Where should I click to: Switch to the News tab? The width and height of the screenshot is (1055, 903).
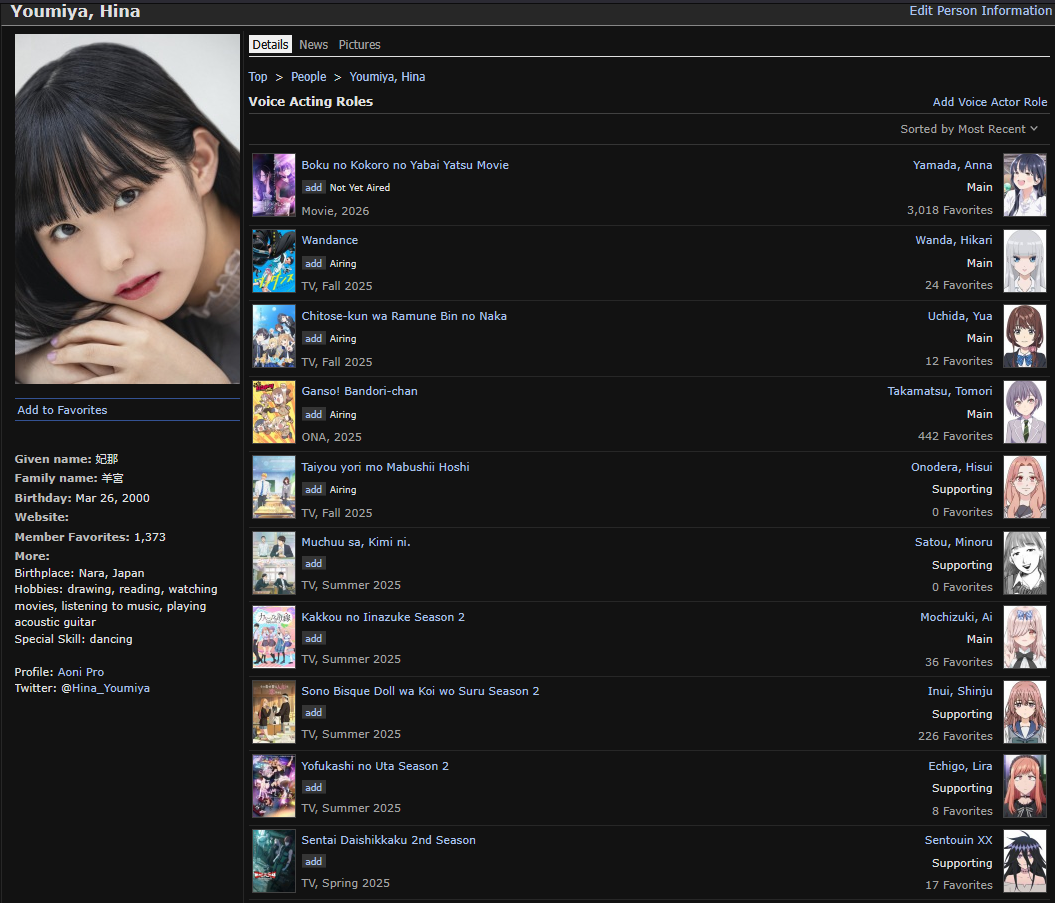coord(314,44)
